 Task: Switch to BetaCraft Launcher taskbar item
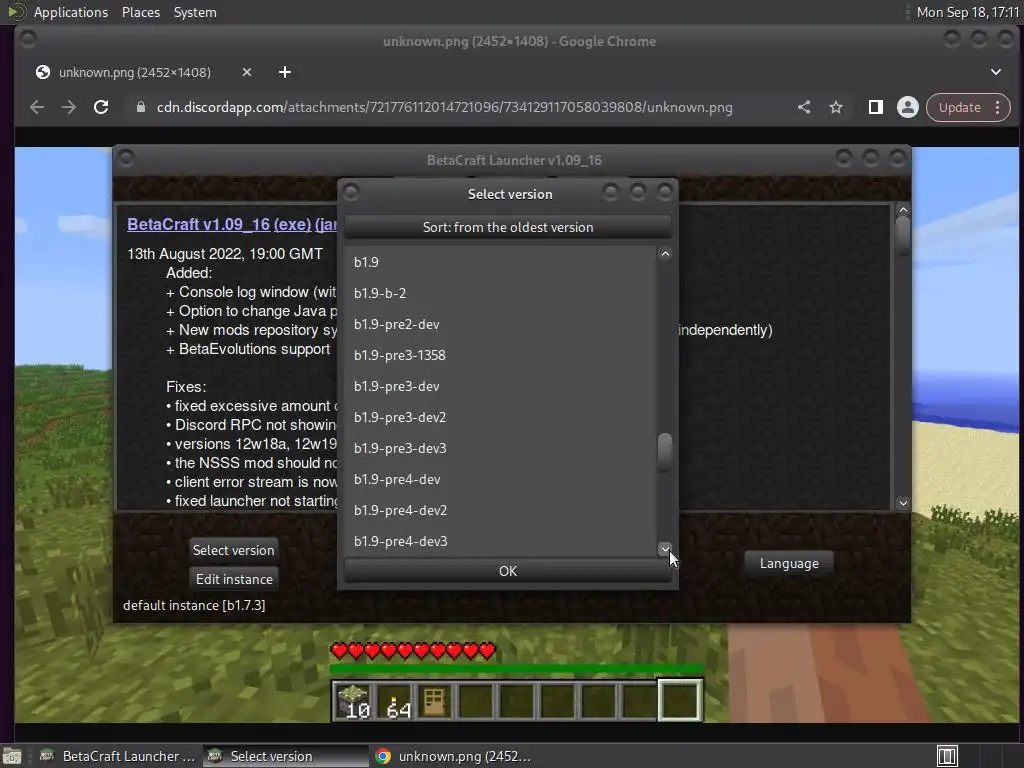click(118, 756)
